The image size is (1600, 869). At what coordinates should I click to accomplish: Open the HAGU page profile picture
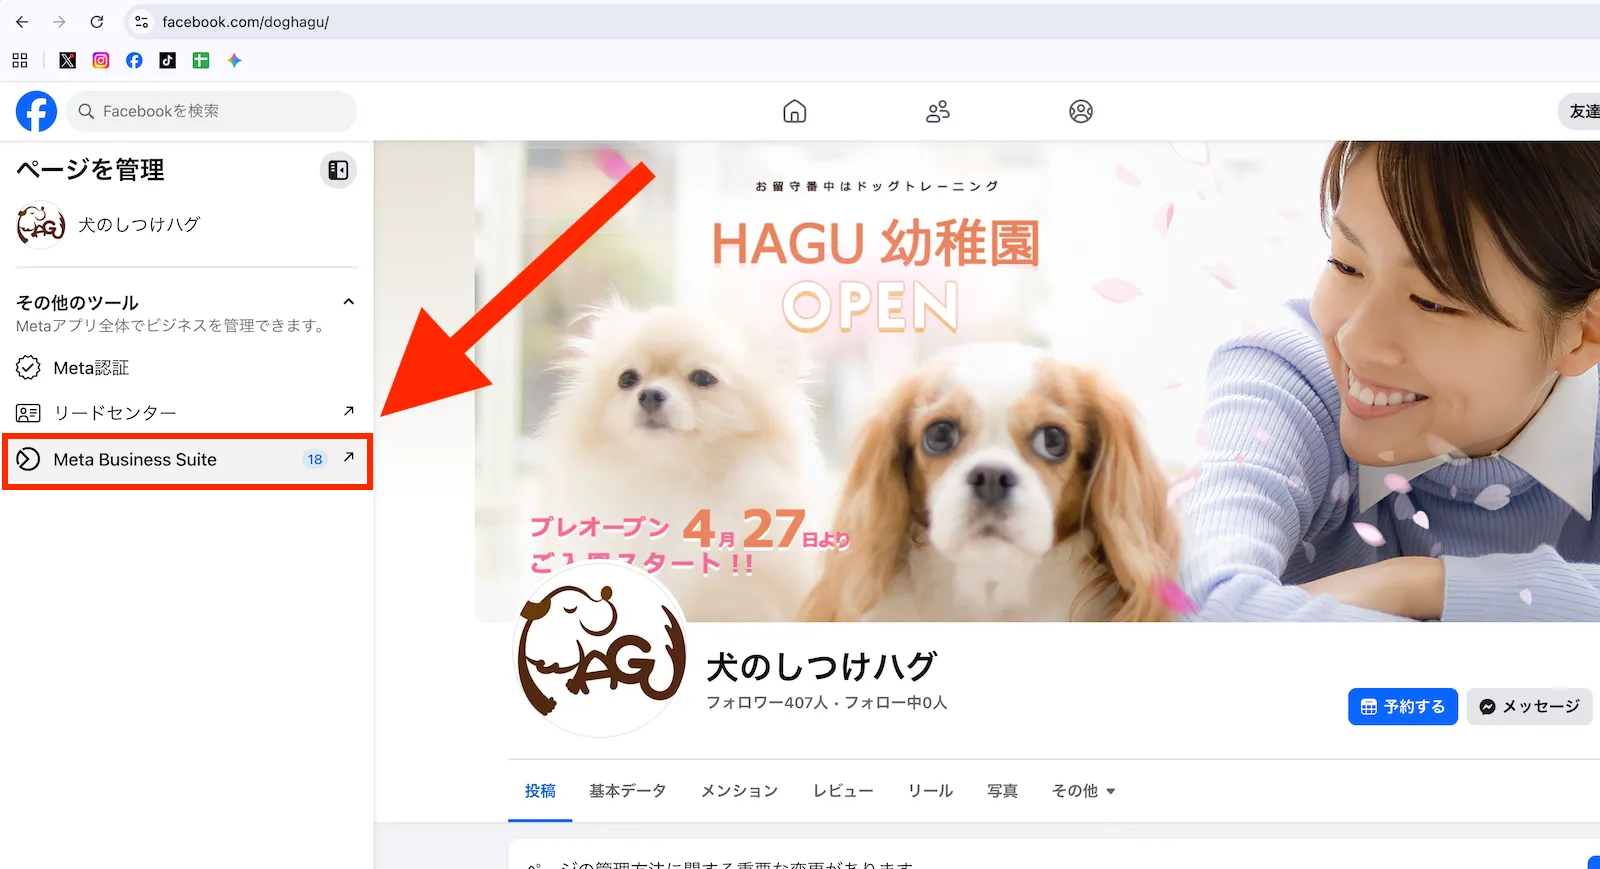[600, 650]
